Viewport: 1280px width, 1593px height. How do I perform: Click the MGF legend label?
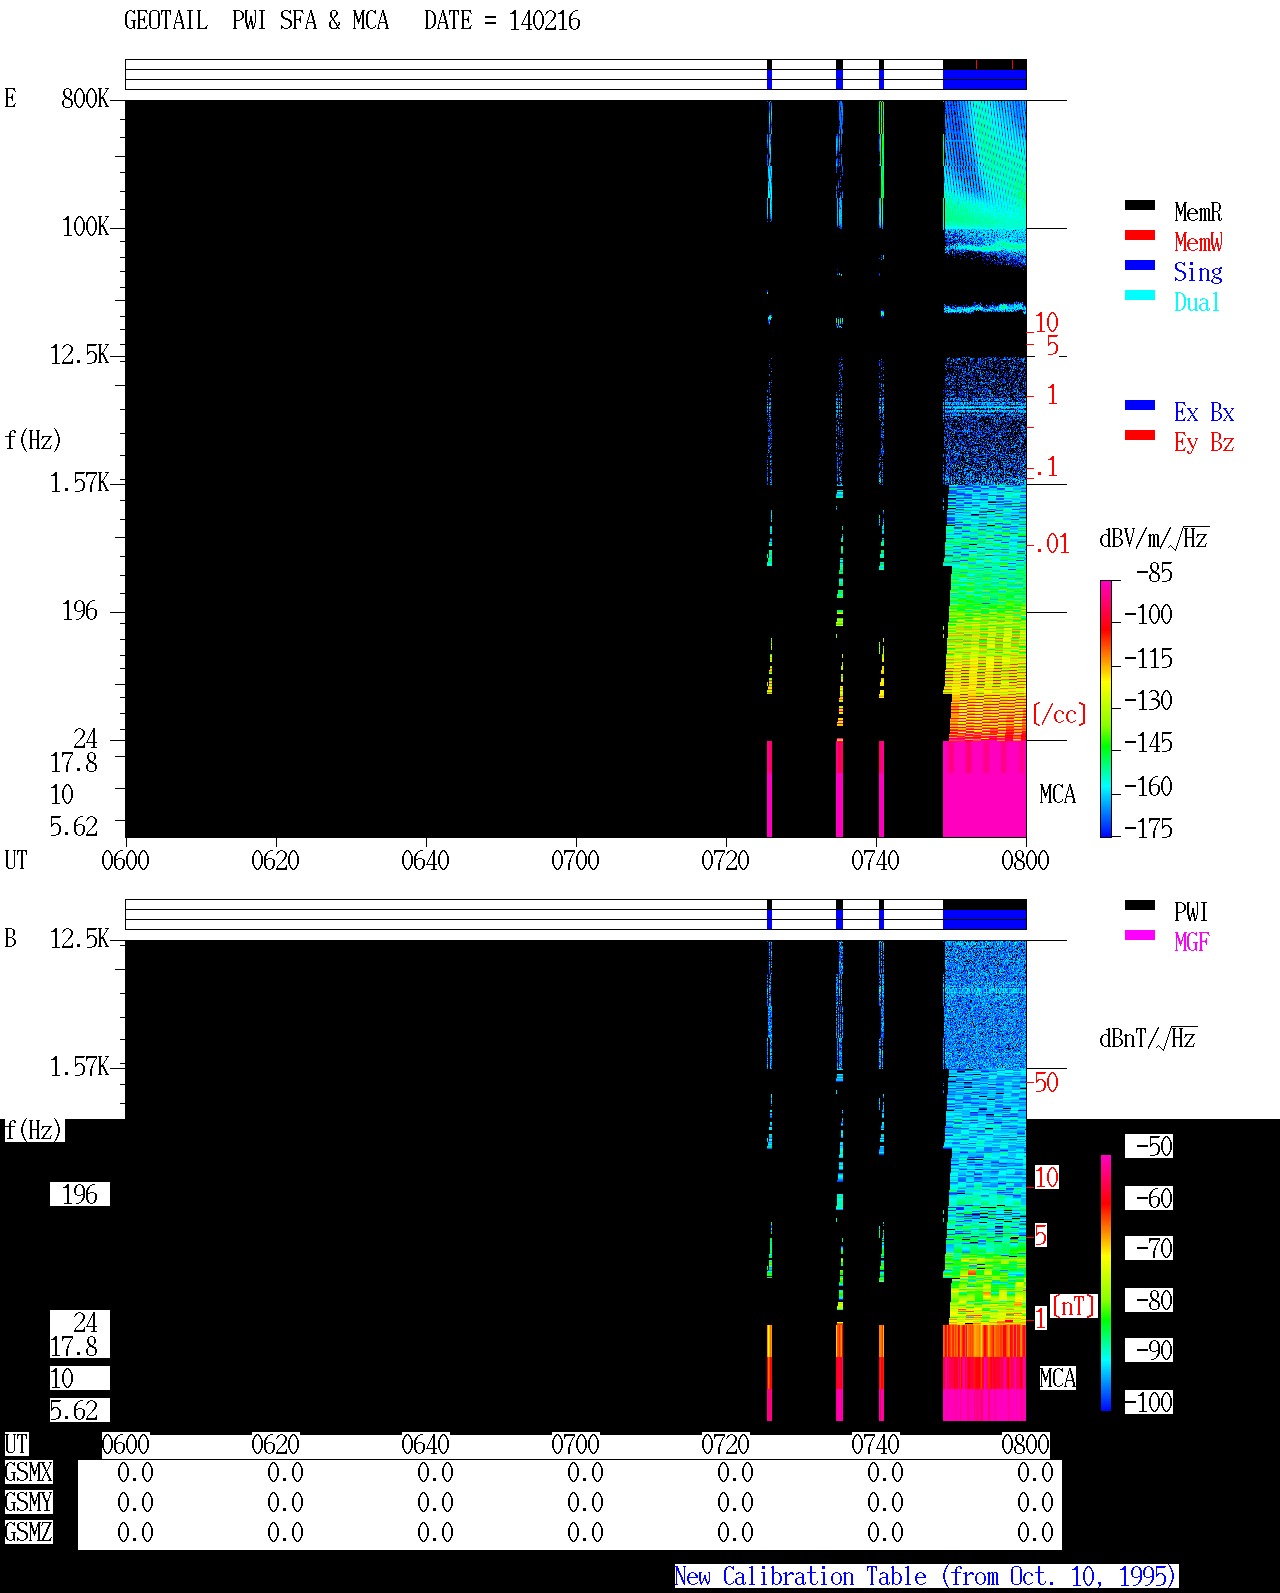1192,942
